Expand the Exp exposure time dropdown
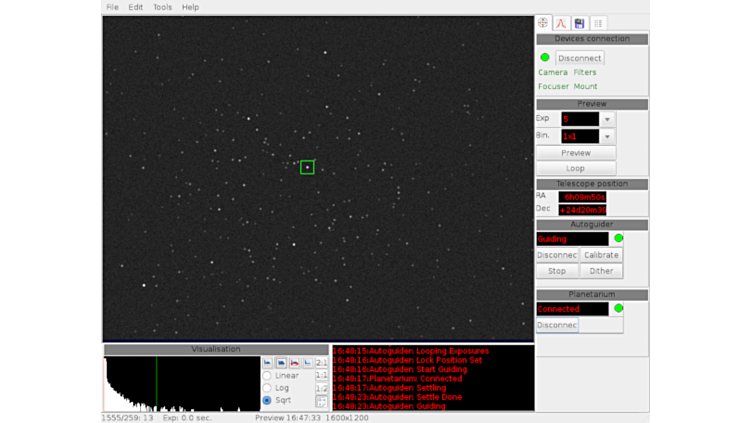The width and height of the screenshot is (752, 423). 607,119
